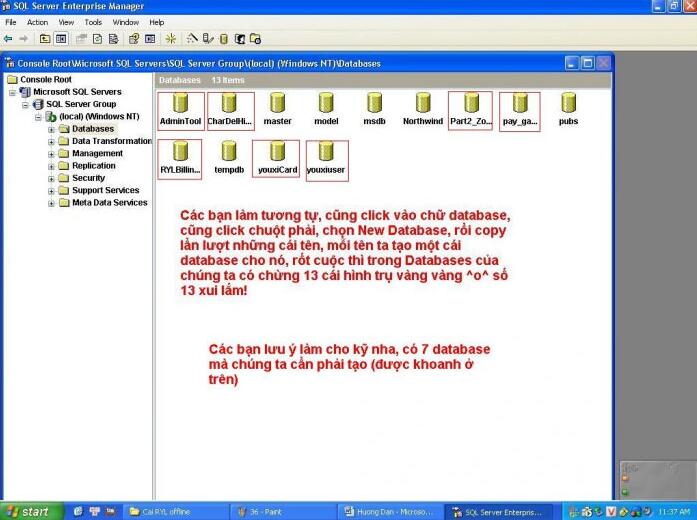697x520 pixels.
Task: Select Console Root in the tree
Action: point(45,79)
